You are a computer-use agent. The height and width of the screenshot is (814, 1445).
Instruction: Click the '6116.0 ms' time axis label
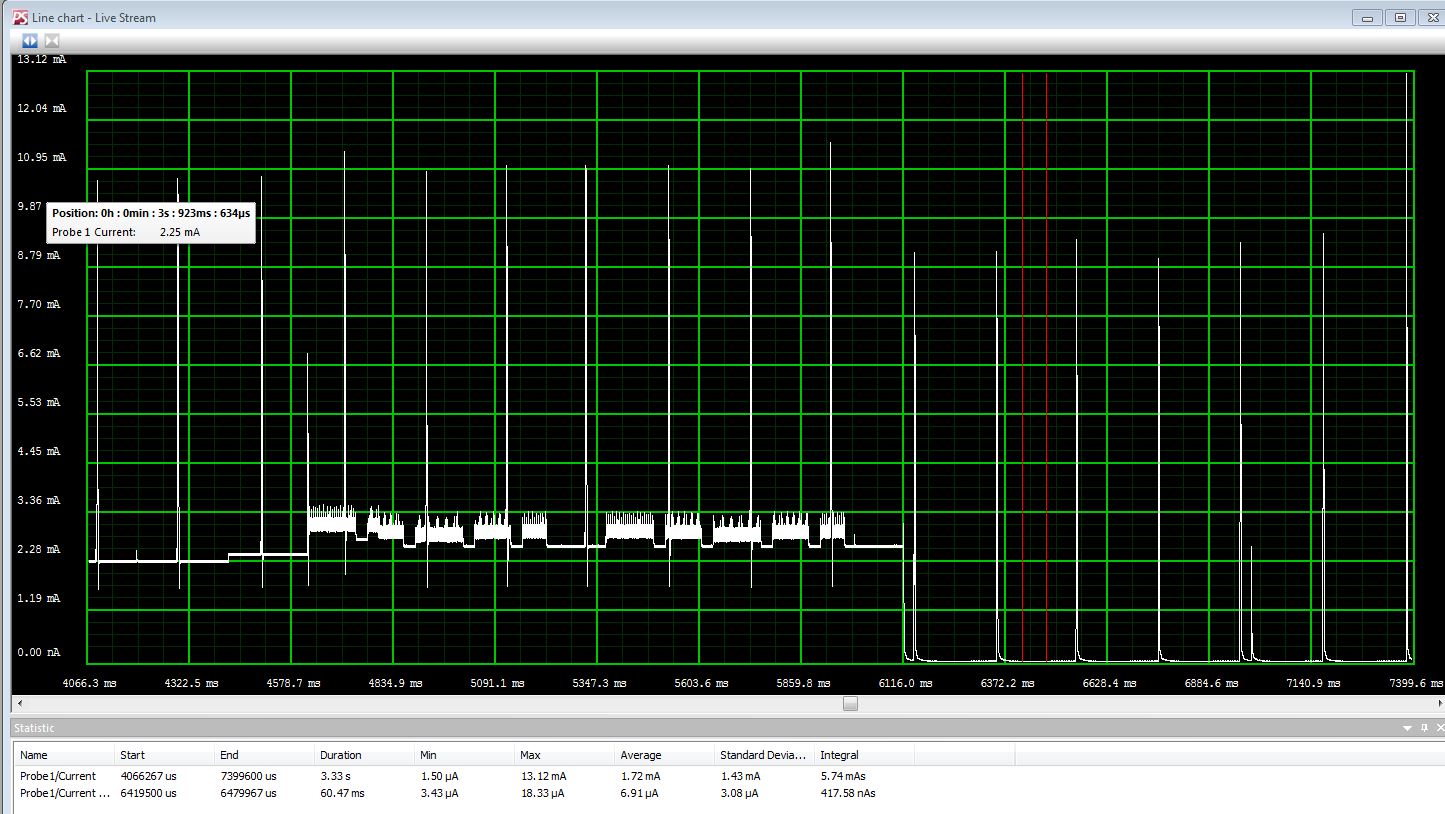pos(905,683)
